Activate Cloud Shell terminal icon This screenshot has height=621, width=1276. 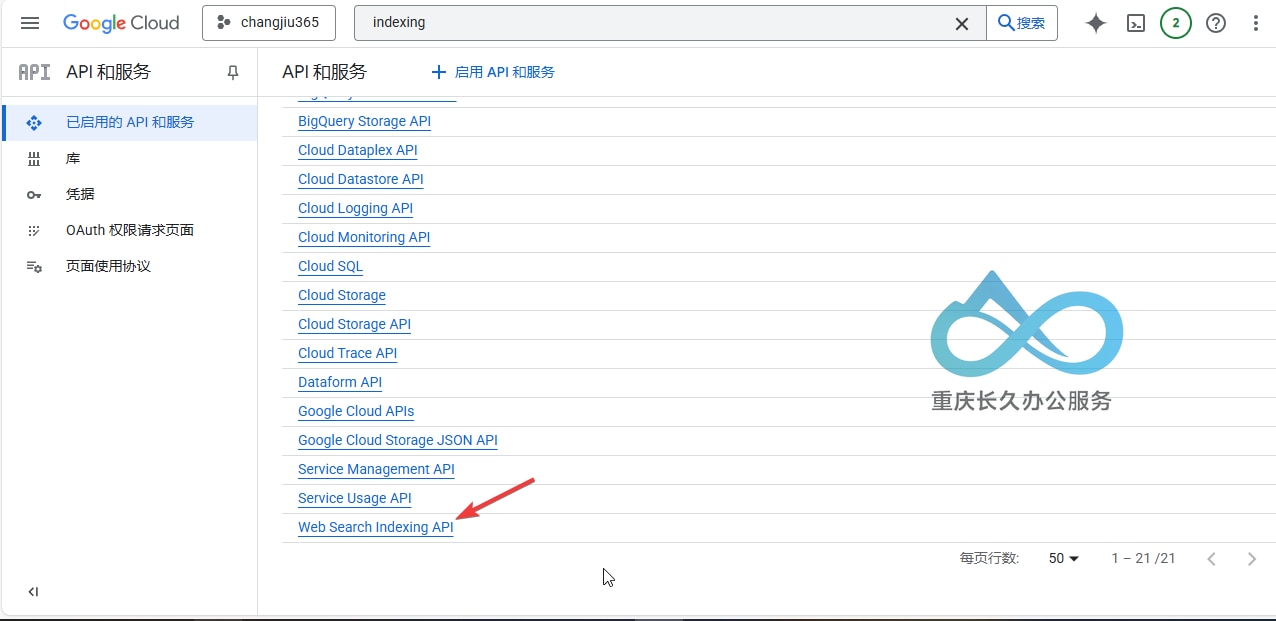click(1136, 23)
